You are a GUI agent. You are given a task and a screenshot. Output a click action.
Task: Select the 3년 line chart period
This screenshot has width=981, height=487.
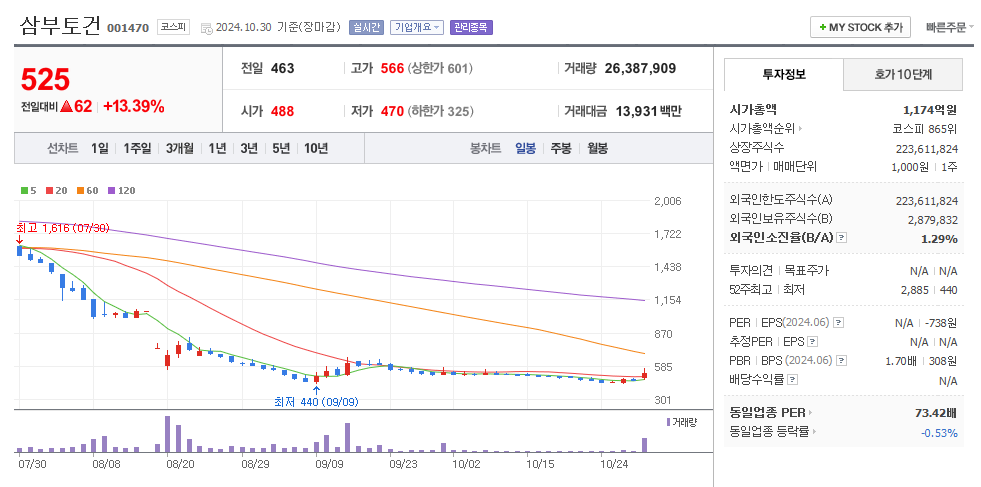point(249,149)
